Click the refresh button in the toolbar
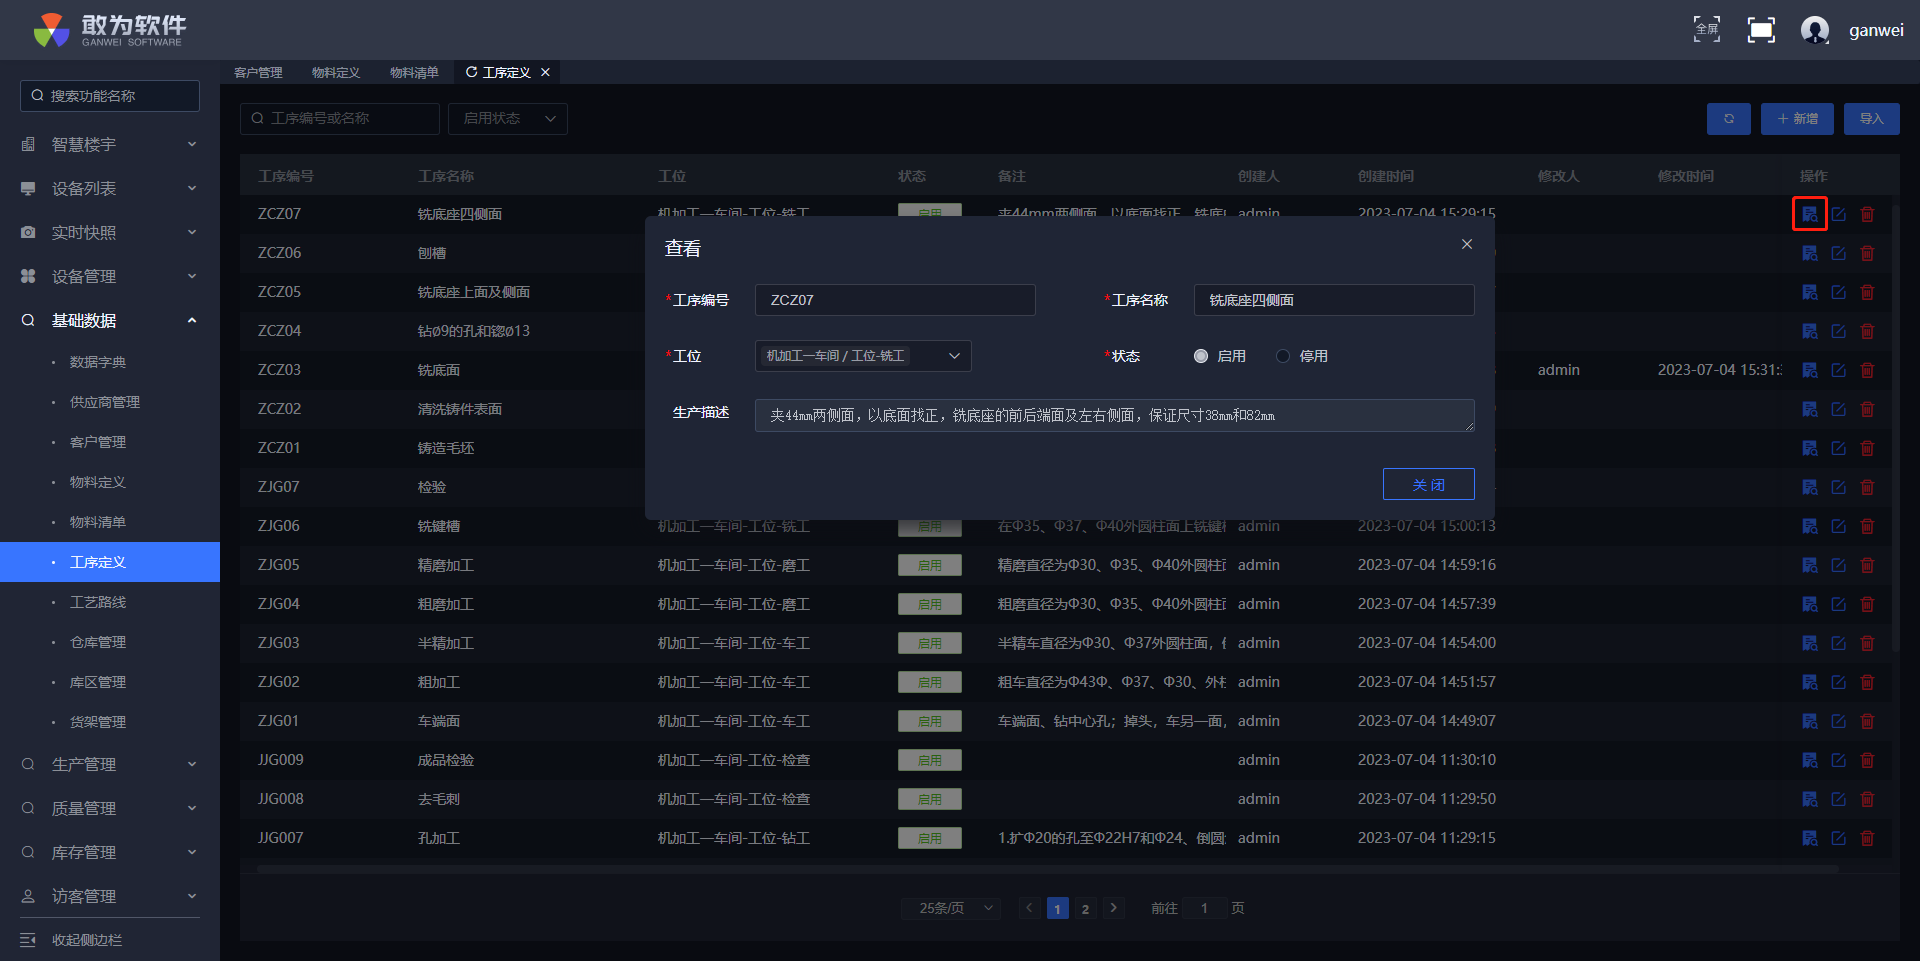 pyautogui.click(x=1728, y=119)
